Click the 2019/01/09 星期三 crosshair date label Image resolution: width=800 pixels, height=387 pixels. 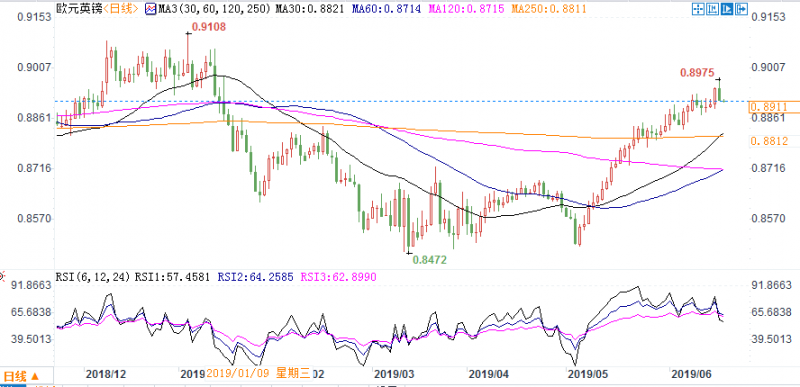258,374
